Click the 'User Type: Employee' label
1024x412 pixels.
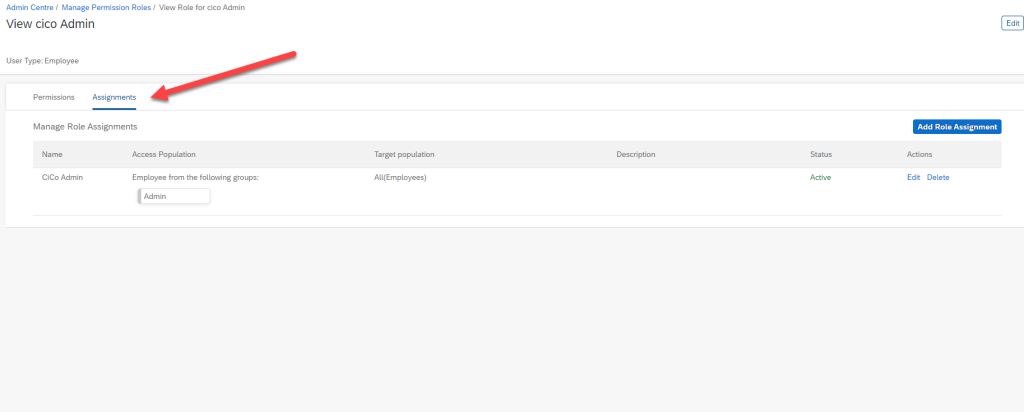(42, 61)
